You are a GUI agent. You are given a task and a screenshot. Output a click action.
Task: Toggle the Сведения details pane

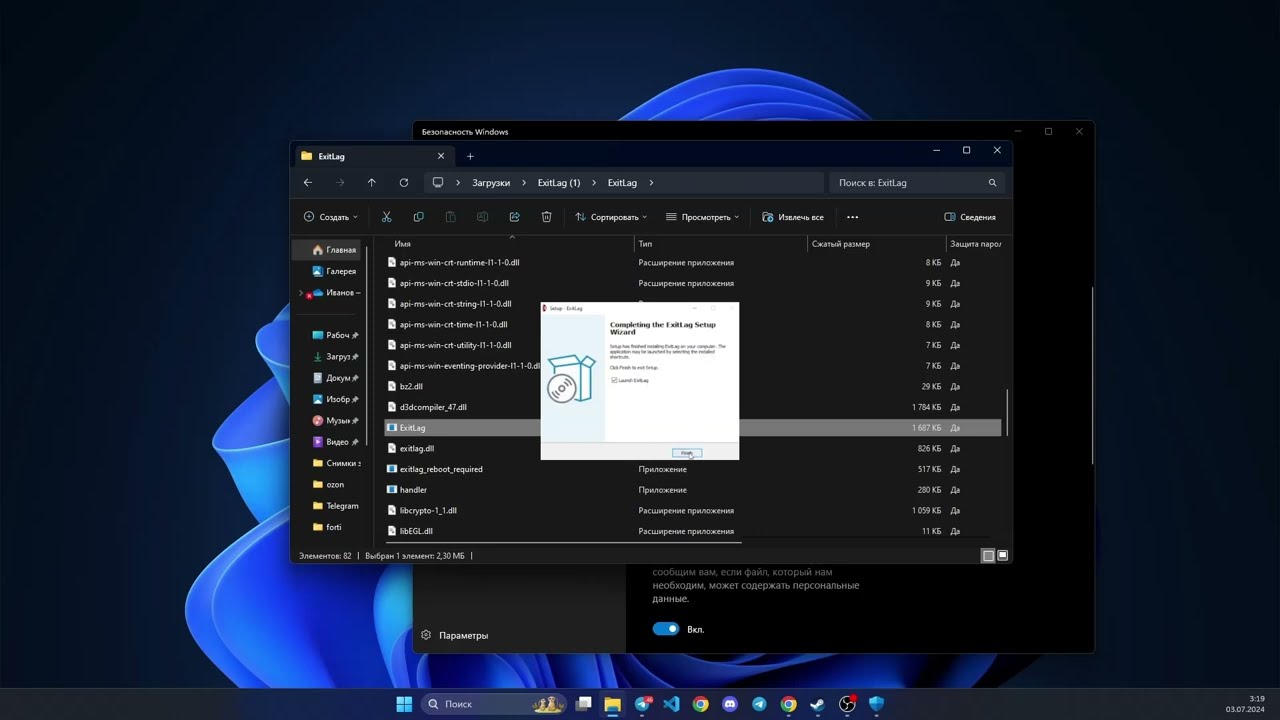pyautogui.click(x=970, y=217)
